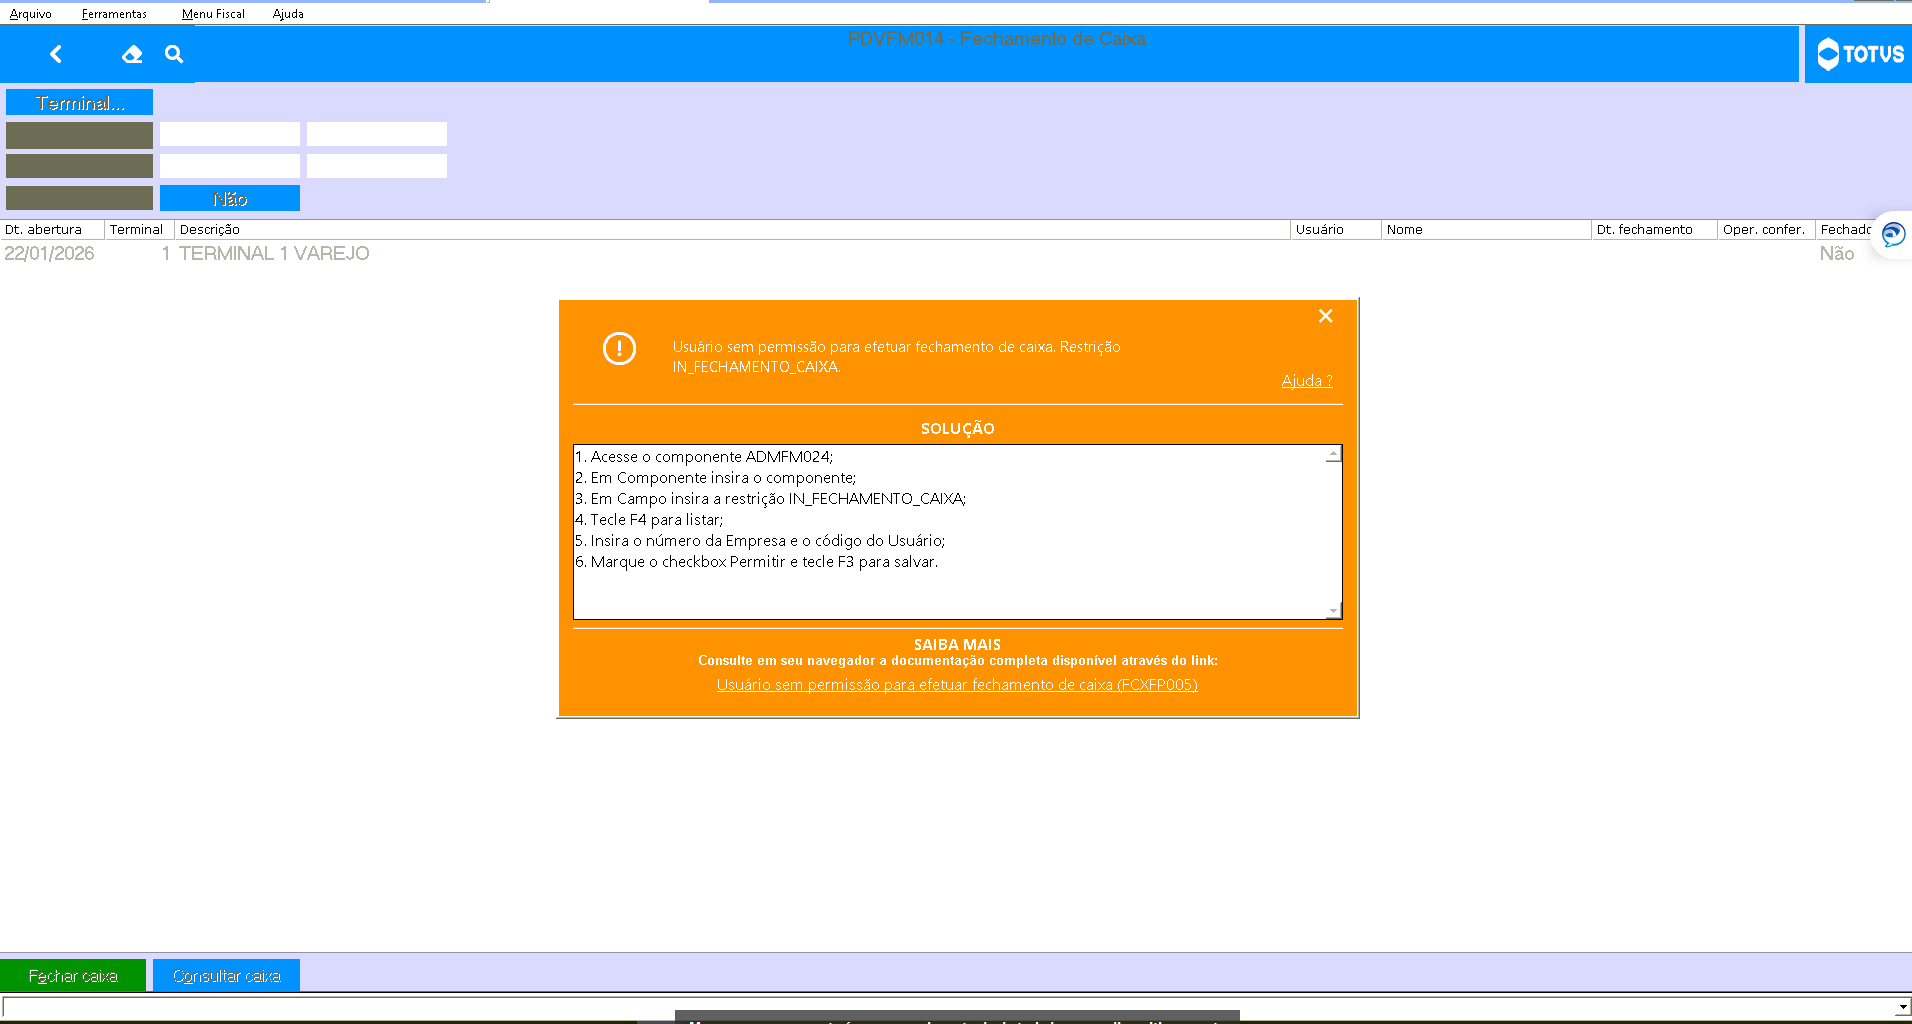The image size is (1912, 1024).
Task: Click the magnifier search icon
Action: (x=174, y=54)
